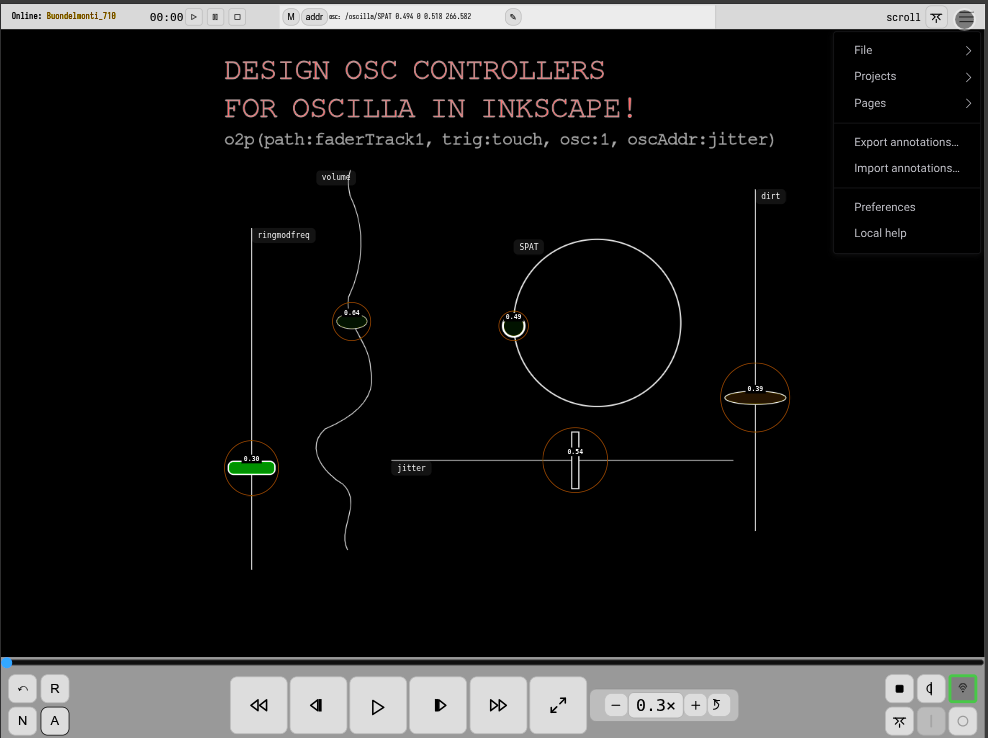Open Local help from the menu

(x=880, y=233)
